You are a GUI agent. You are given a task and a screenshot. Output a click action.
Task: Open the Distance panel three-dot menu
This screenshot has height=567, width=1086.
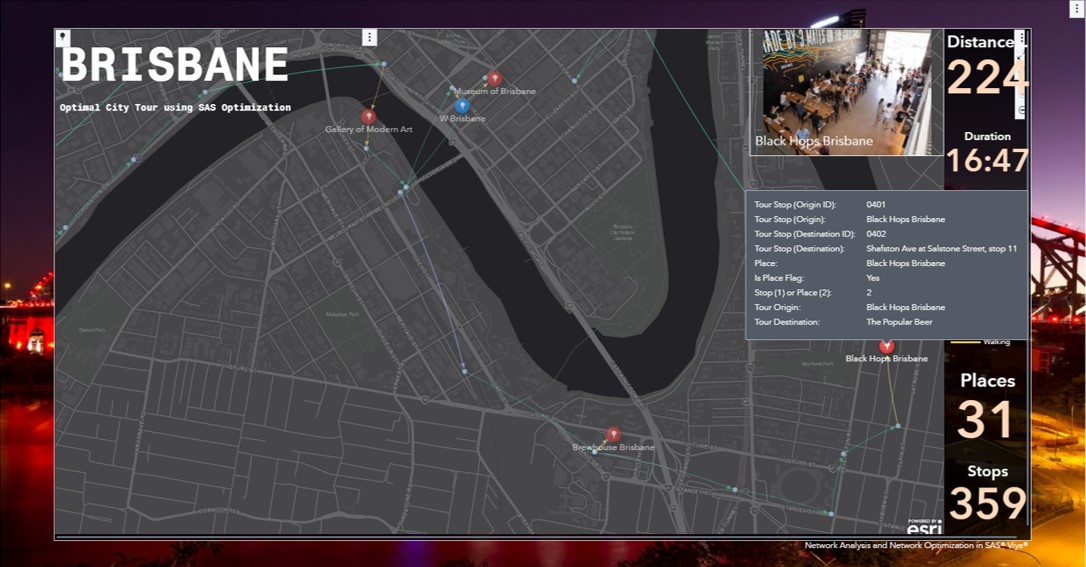pyautogui.click(x=1020, y=37)
